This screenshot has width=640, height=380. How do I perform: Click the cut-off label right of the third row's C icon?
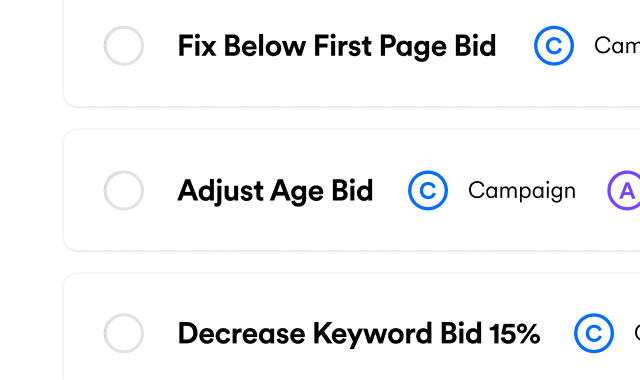coord(637,333)
